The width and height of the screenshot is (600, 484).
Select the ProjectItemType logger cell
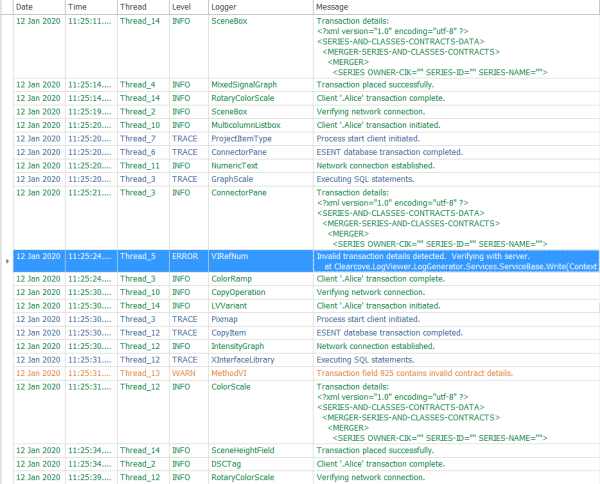click(x=261, y=139)
